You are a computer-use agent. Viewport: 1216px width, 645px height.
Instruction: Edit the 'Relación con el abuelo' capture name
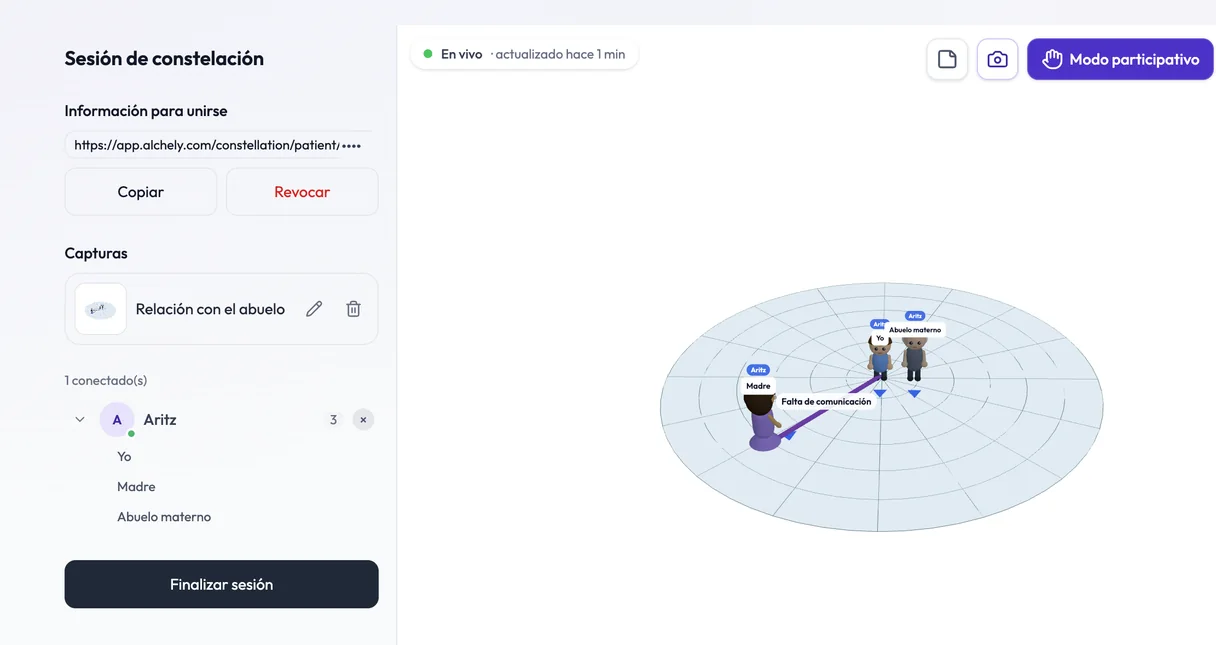click(314, 309)
